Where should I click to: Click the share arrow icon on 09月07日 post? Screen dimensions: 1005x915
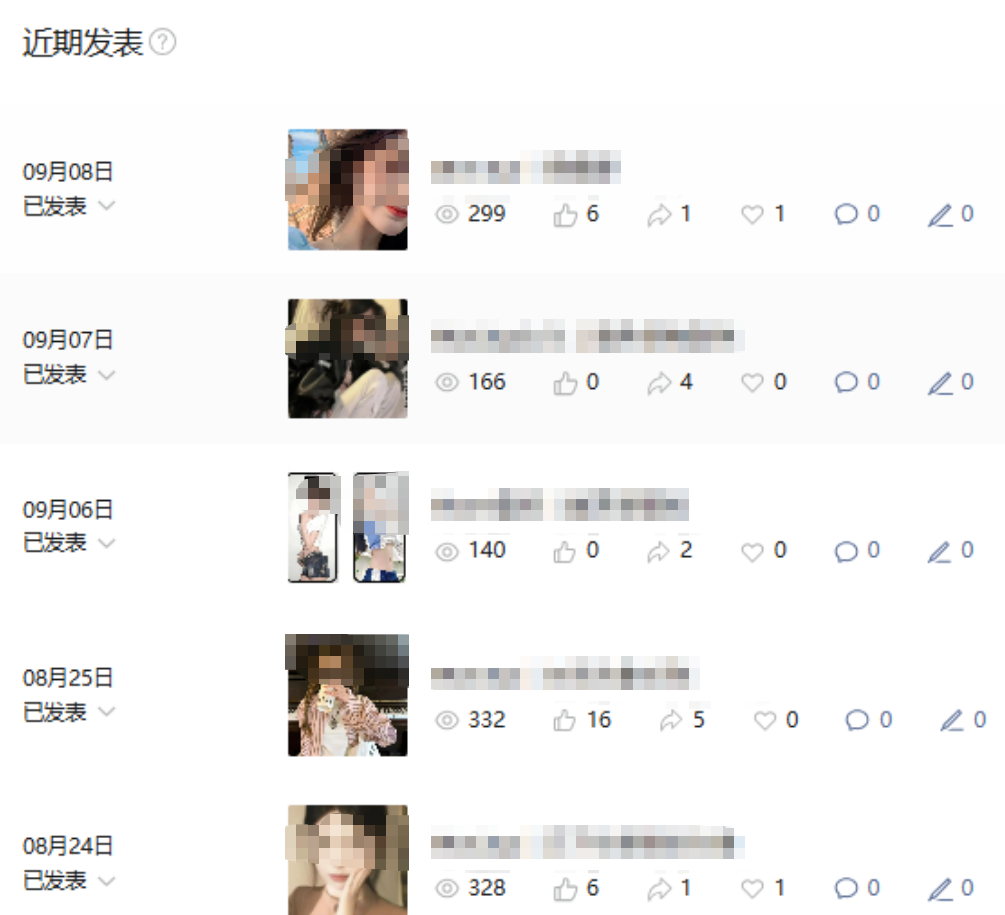tap(659, 383)
